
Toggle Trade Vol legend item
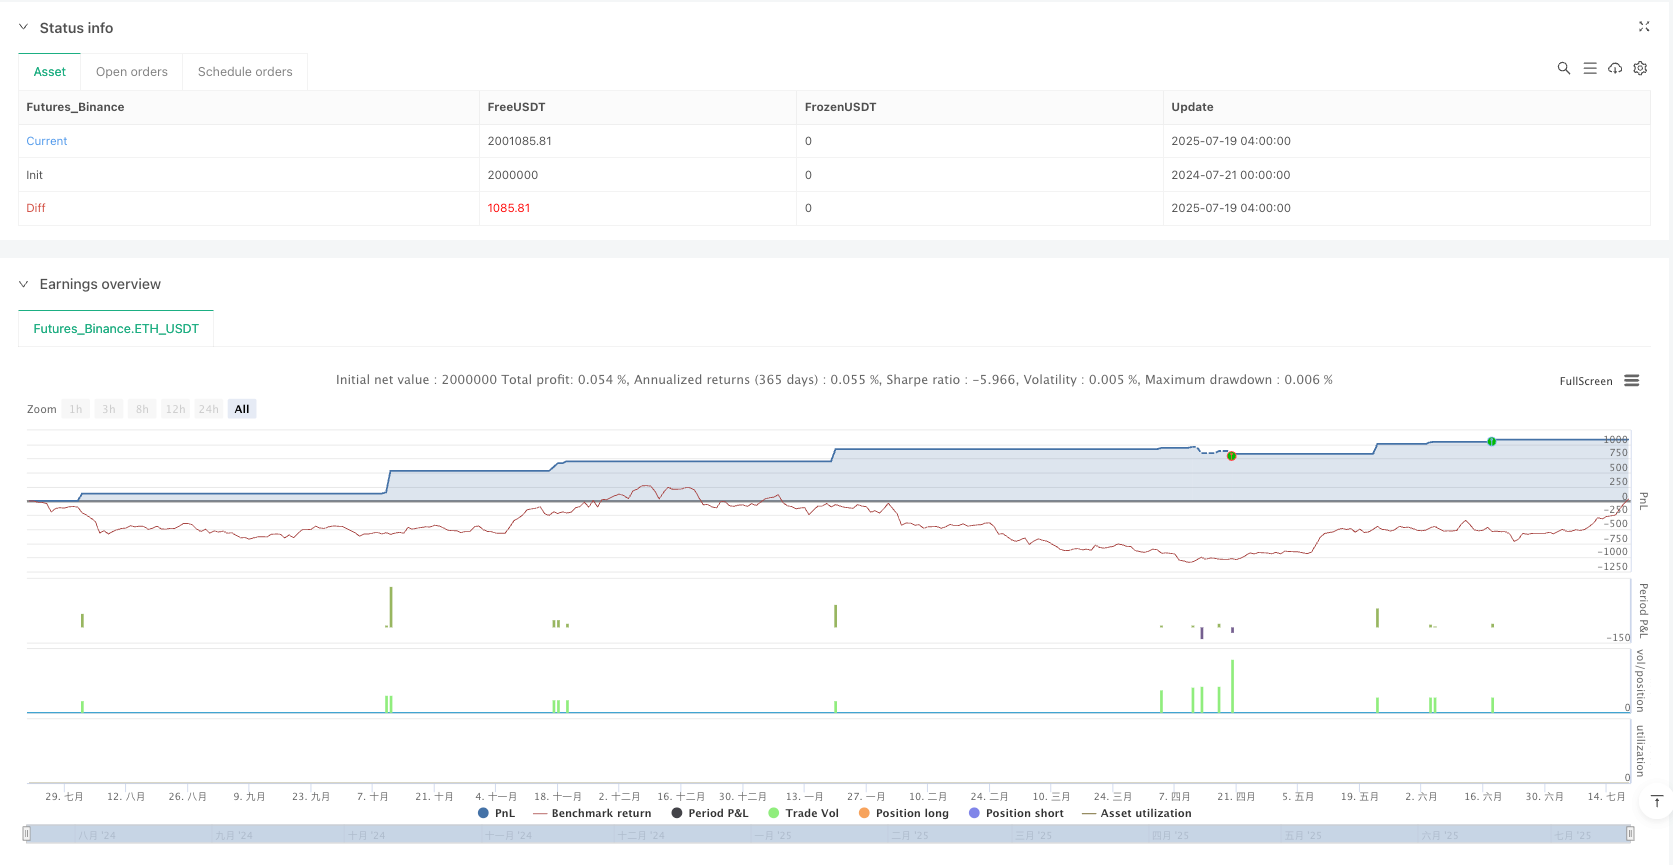coord(803,813)
